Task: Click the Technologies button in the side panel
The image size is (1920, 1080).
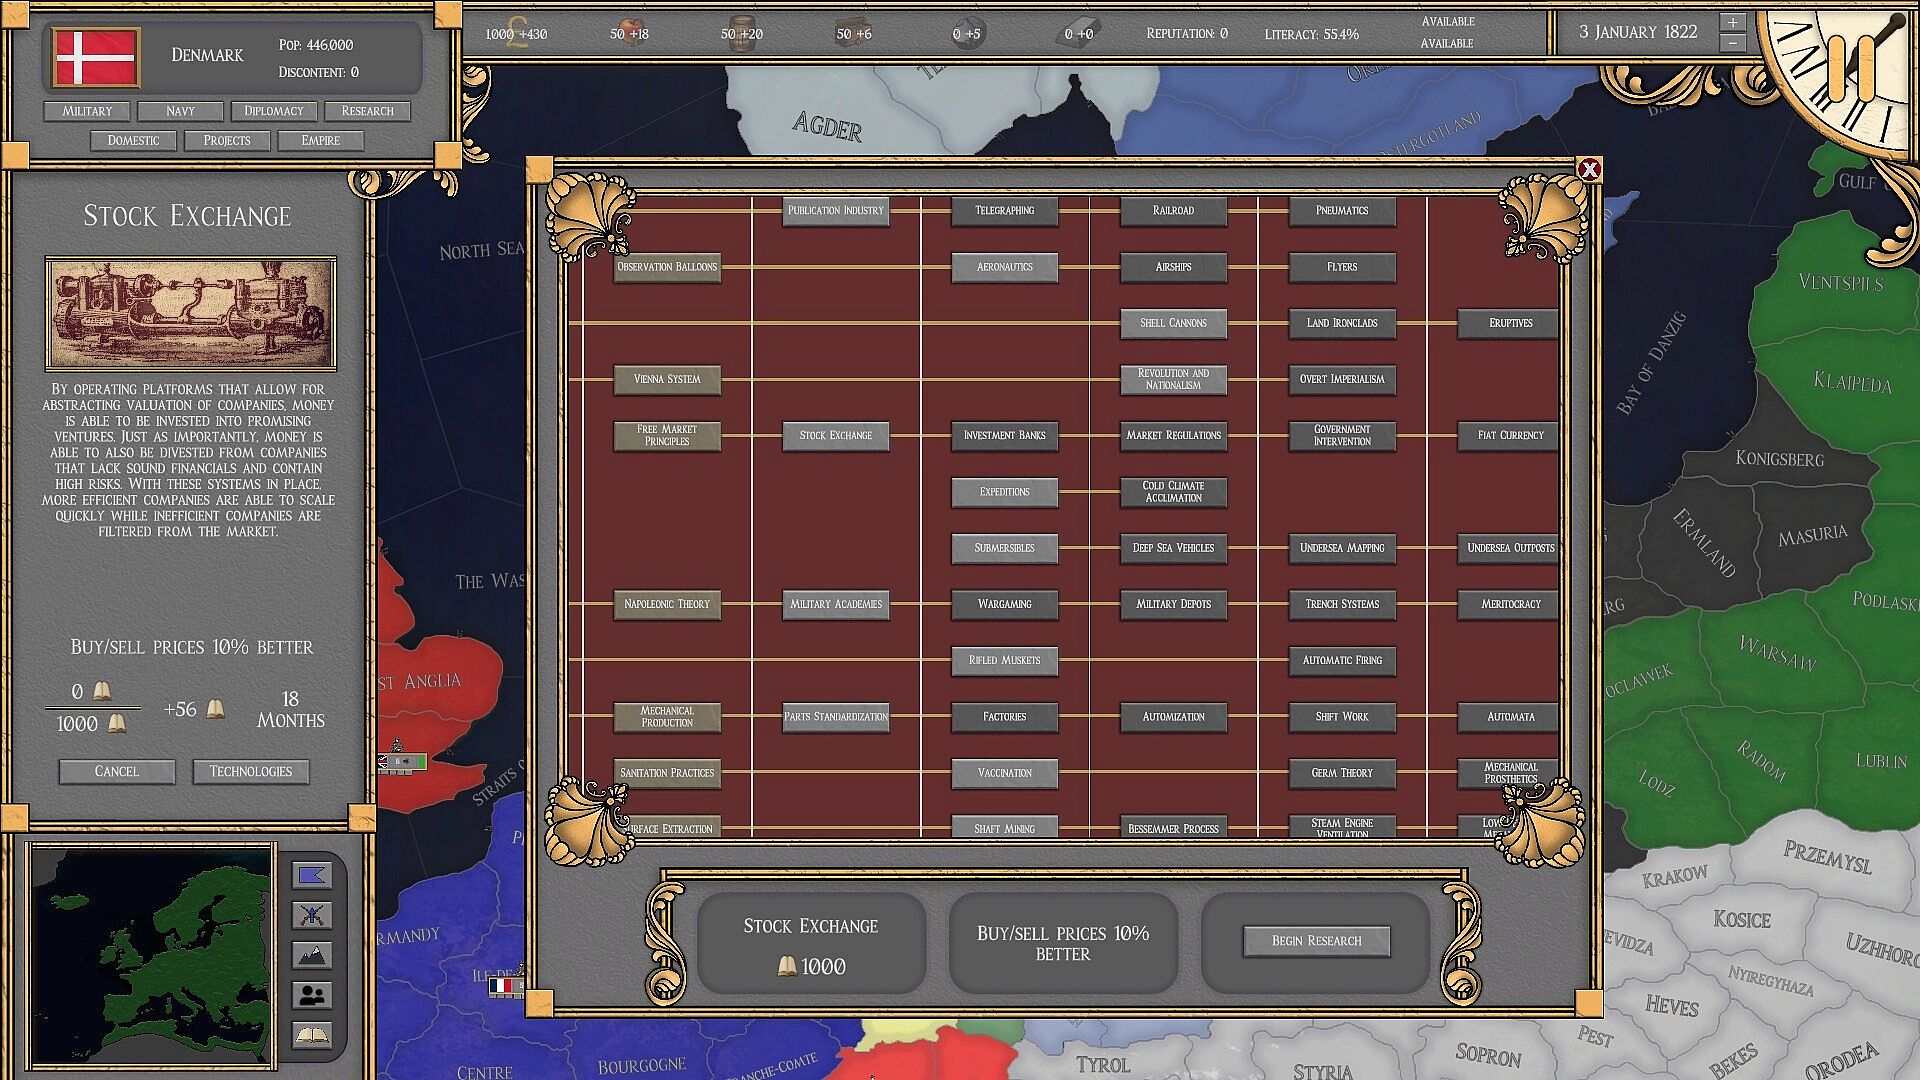Action: (x=251, y=771)
